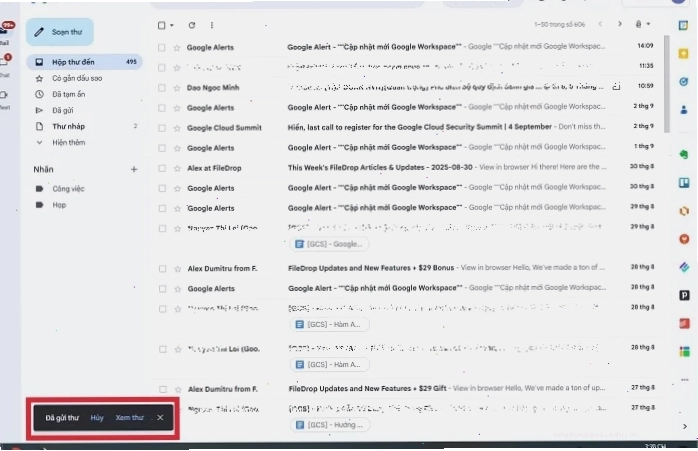Select checkbox for 11:35 email
This screenshot has height=451, width=698.
162,68
